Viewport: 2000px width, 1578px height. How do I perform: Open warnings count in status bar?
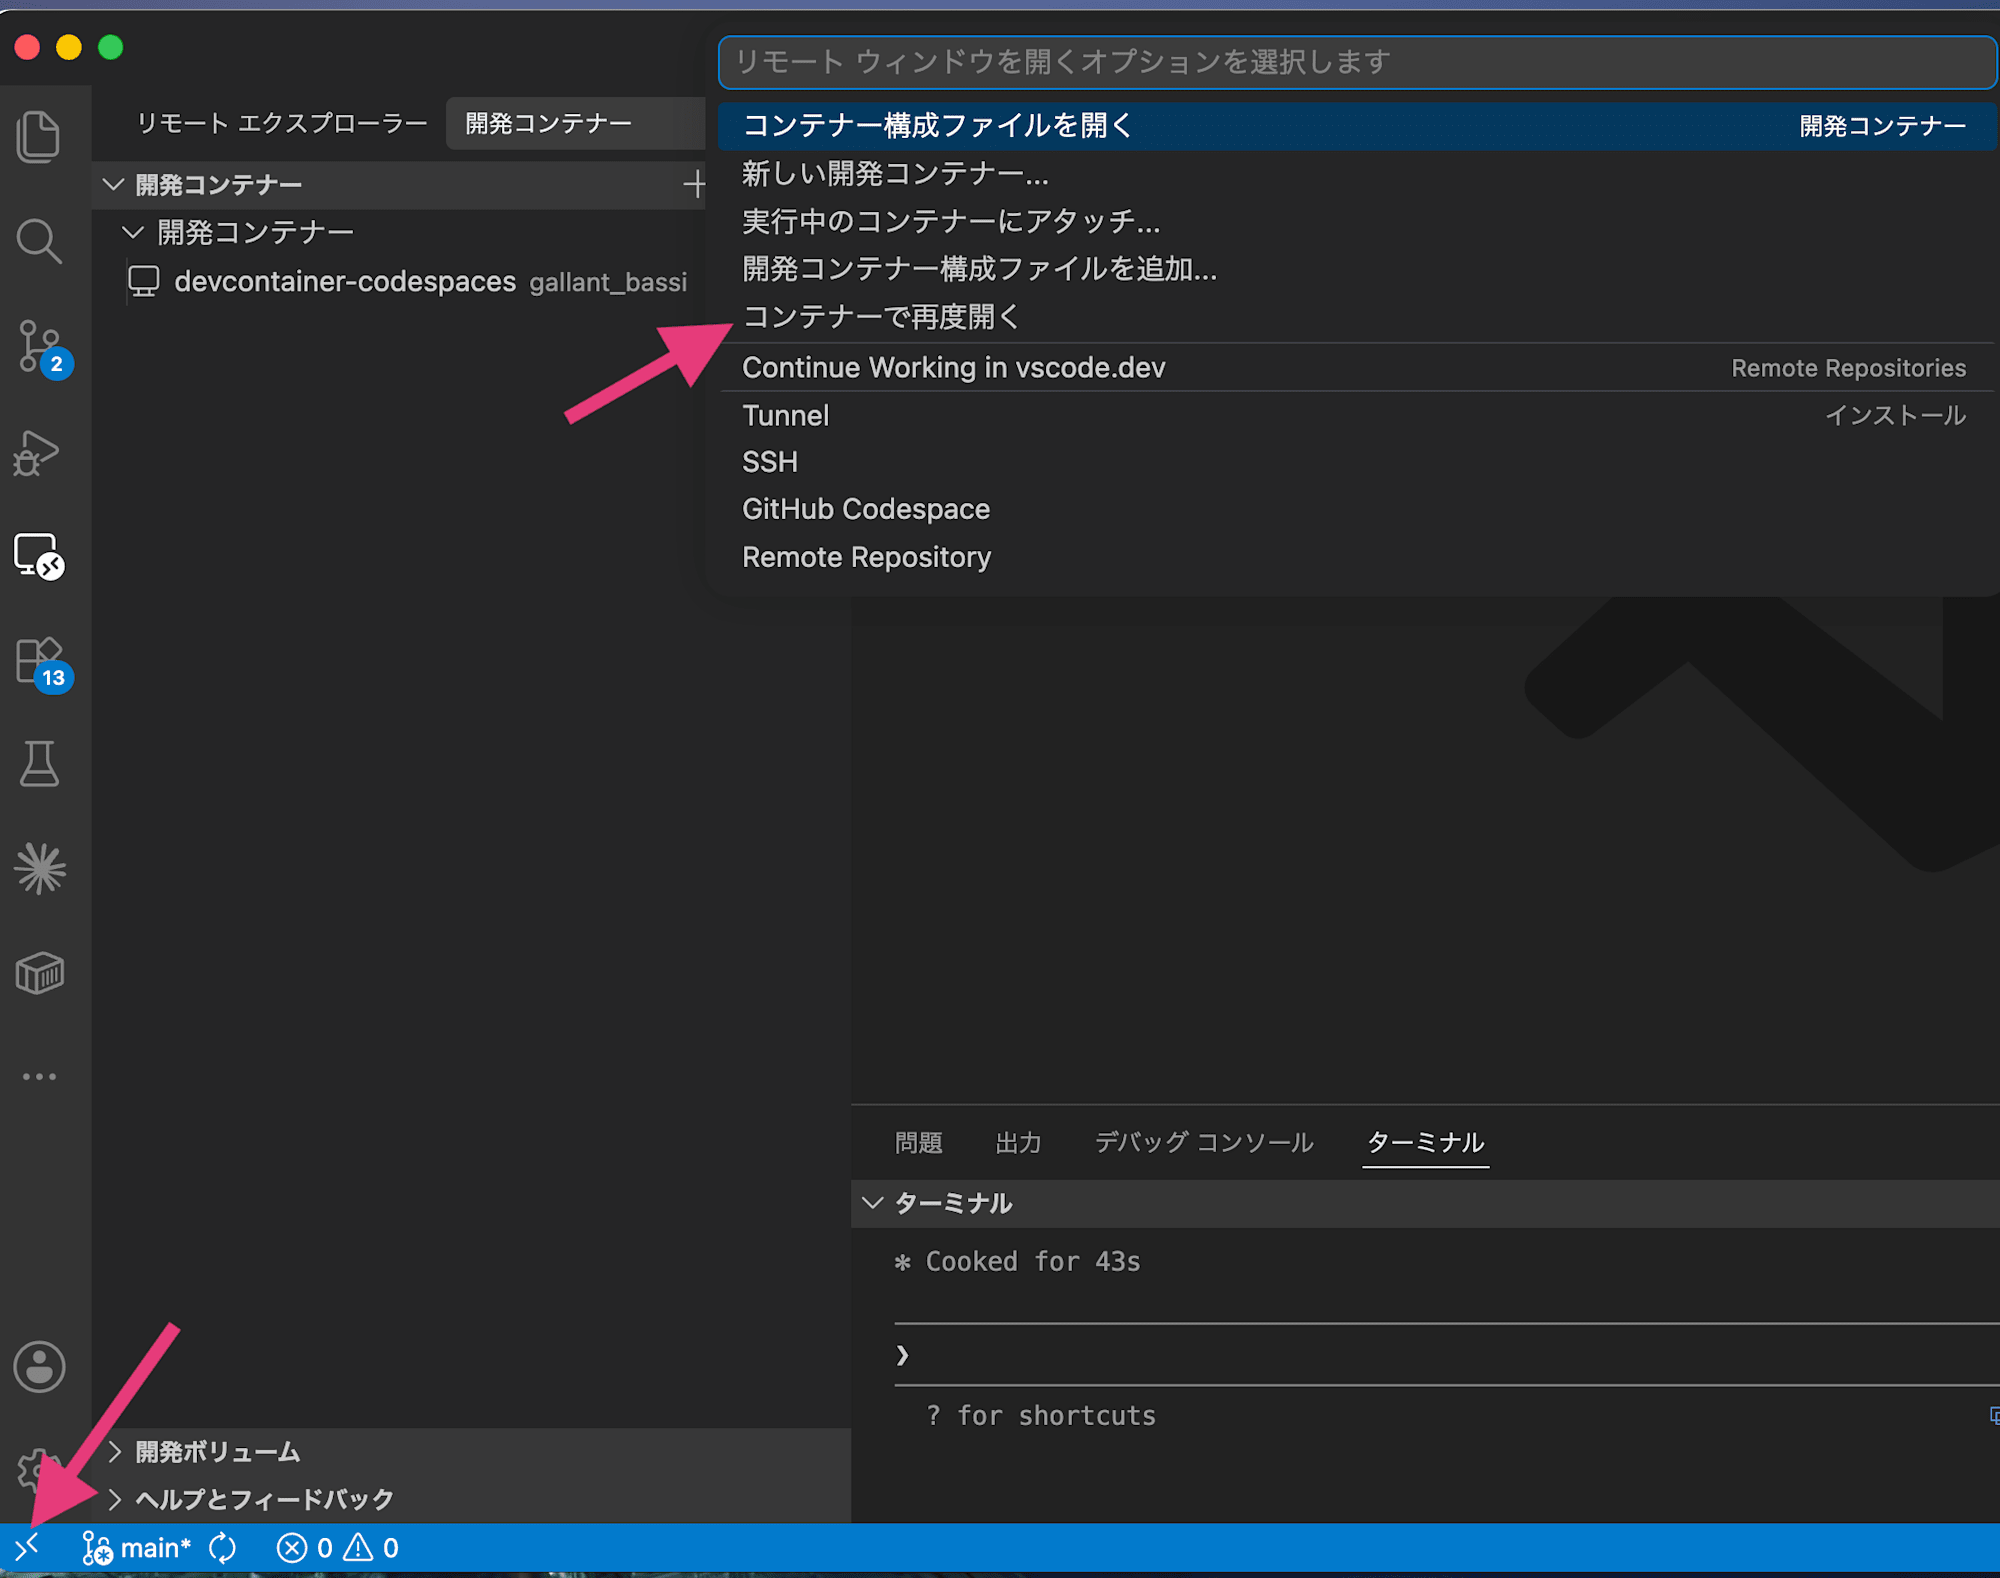tap(371, 1548)
